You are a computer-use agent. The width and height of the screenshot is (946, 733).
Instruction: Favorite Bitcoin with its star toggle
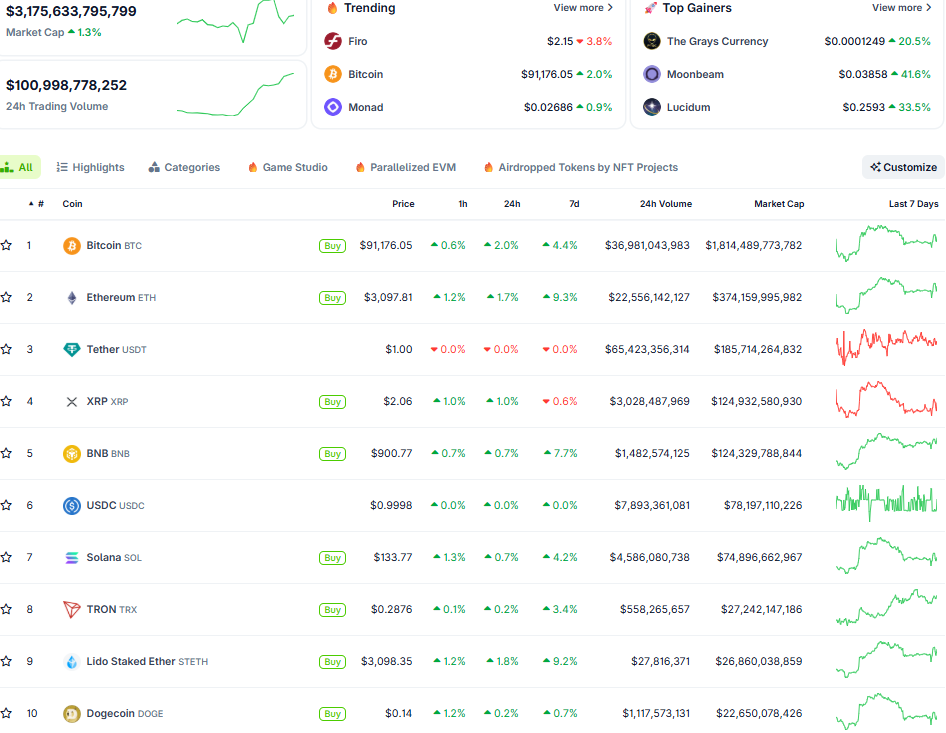point(7,246)
